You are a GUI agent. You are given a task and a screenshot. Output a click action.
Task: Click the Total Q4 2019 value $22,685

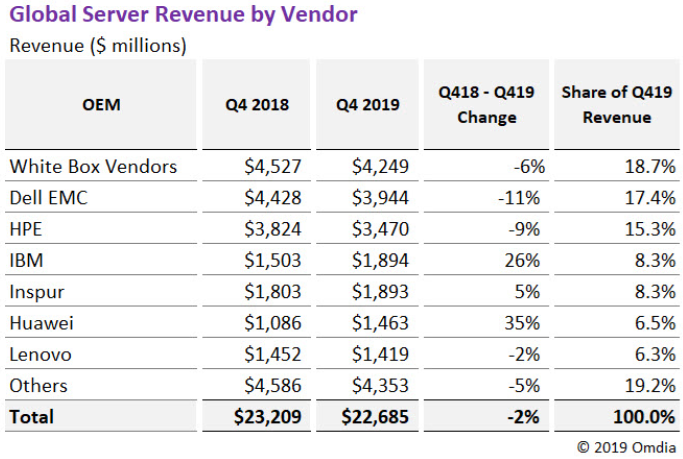pos(375,417)
